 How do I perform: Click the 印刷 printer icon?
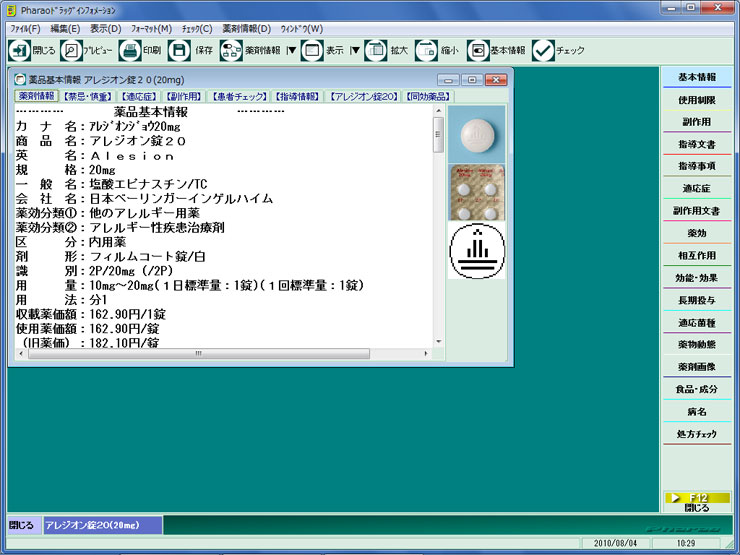tap(130, 50)
